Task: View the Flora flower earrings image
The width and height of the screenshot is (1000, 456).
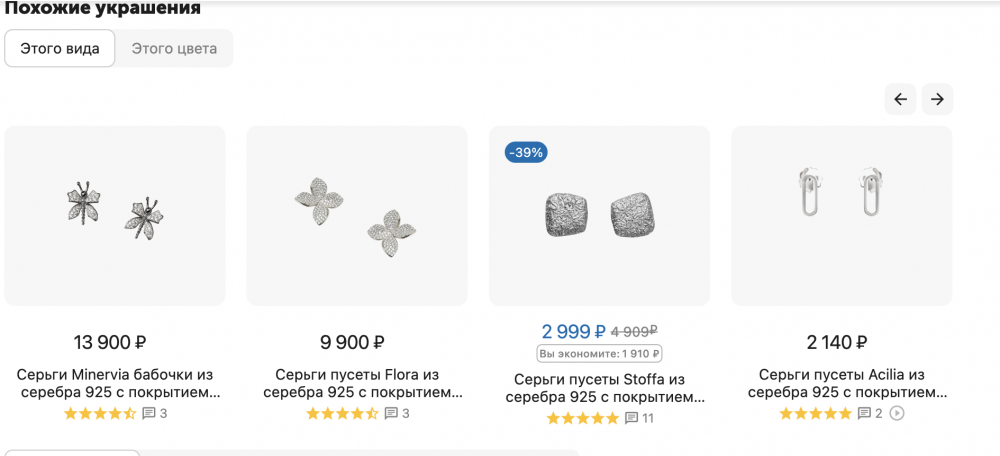Action: point(357,215)
